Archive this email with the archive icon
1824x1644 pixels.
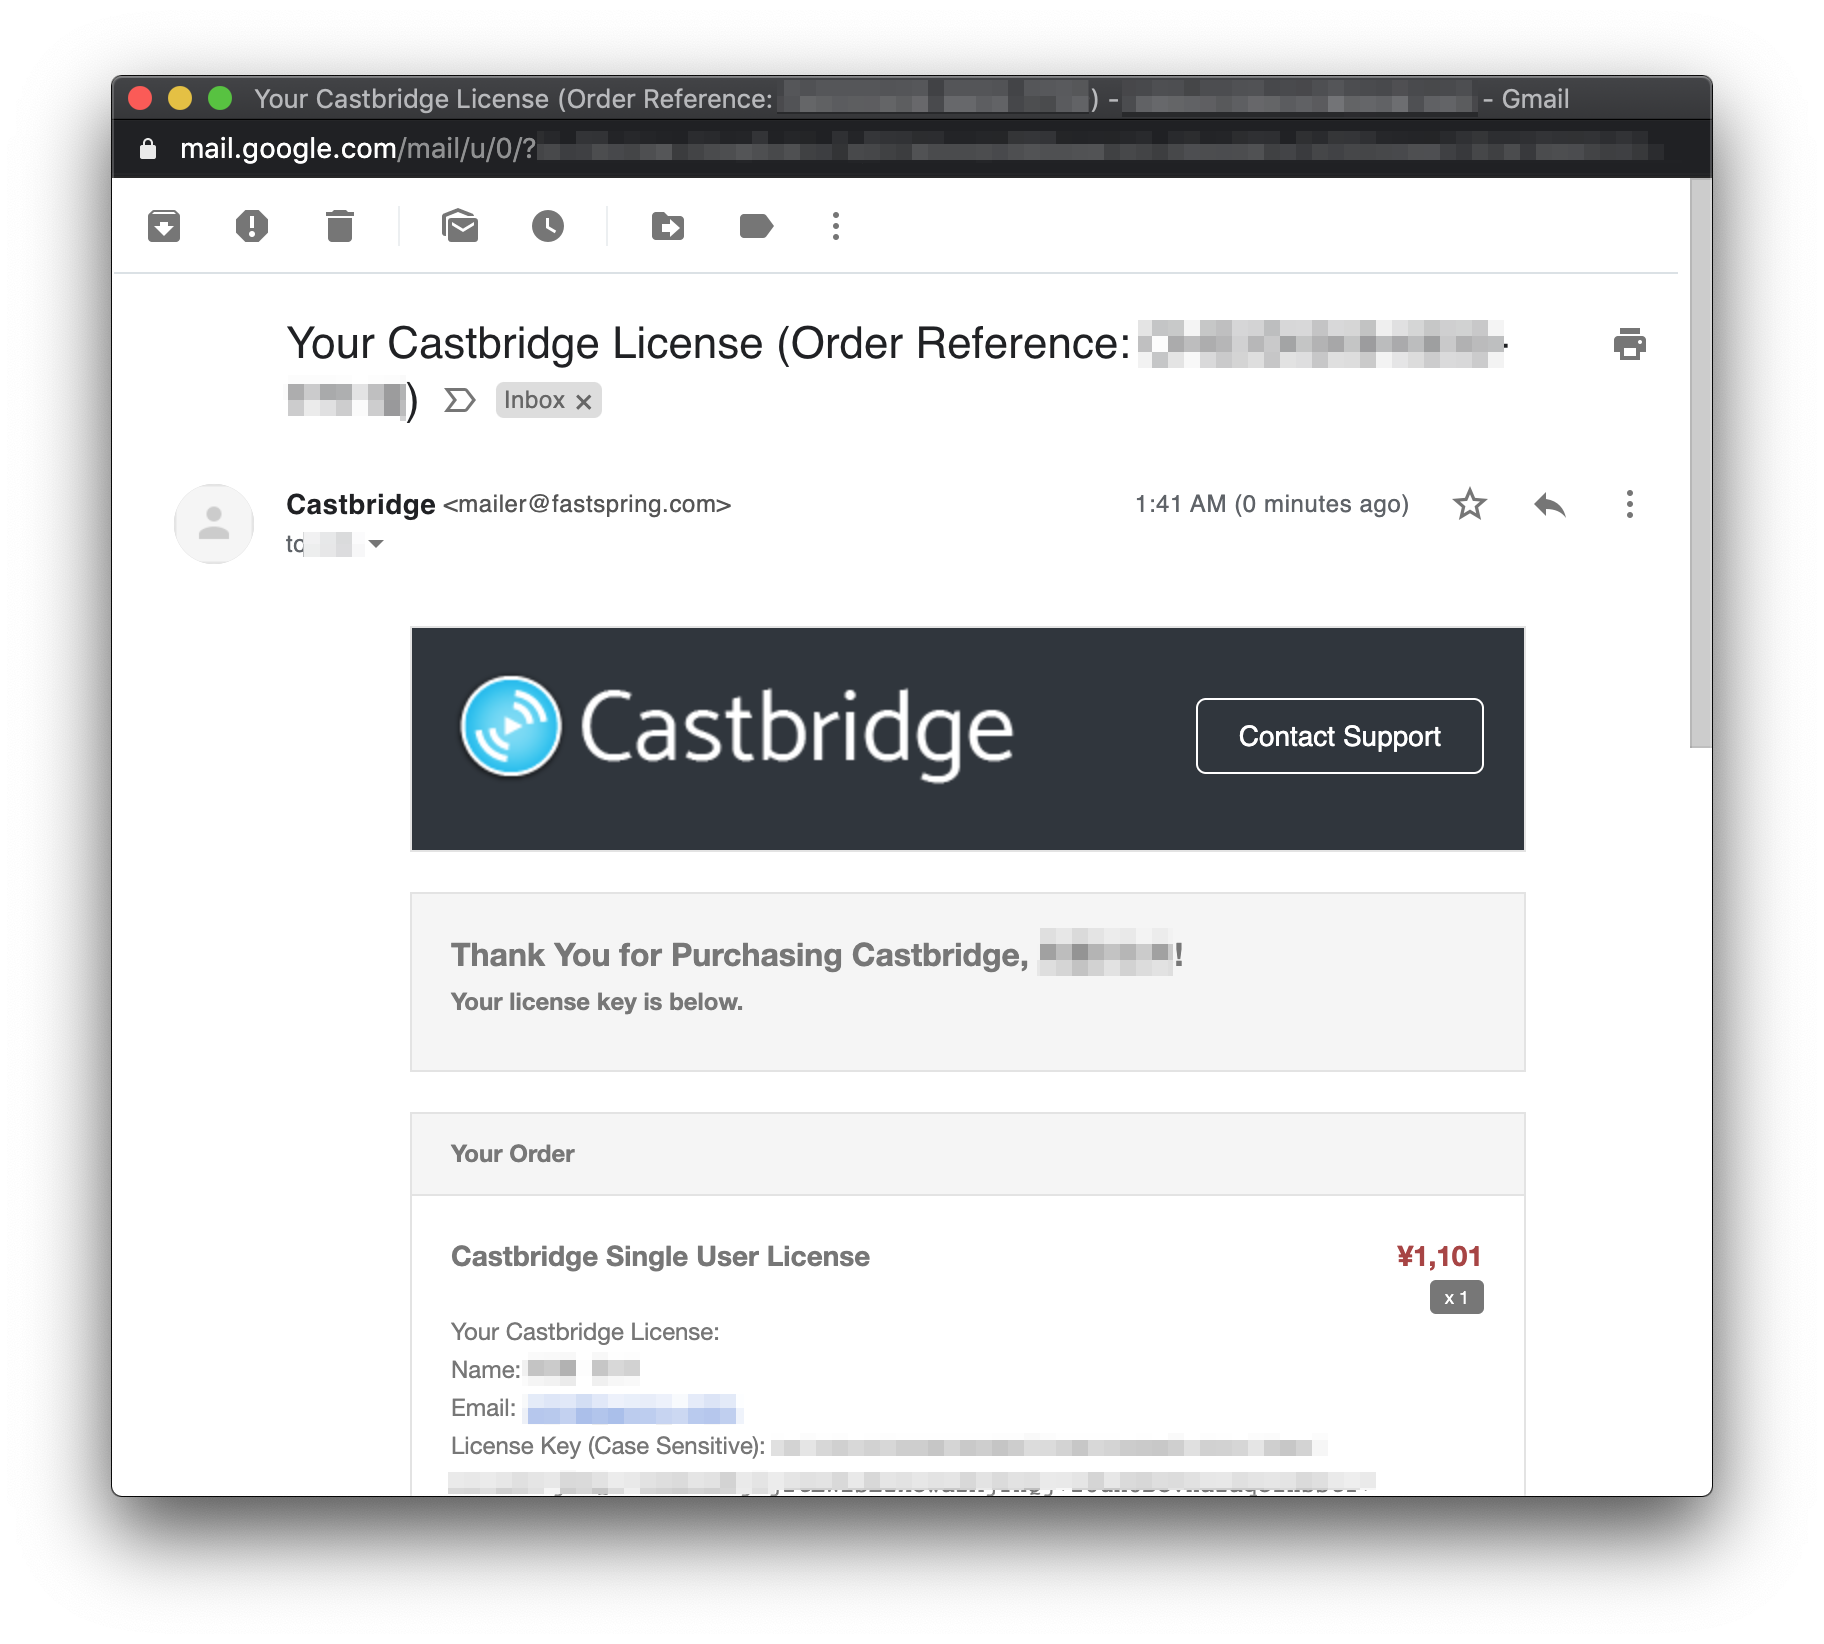click(x=164, y=226)
